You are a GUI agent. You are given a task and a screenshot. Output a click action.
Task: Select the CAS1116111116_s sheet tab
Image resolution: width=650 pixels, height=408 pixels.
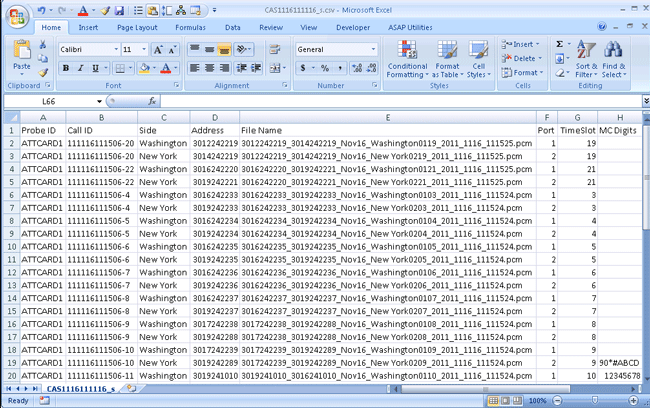point(80,389)
